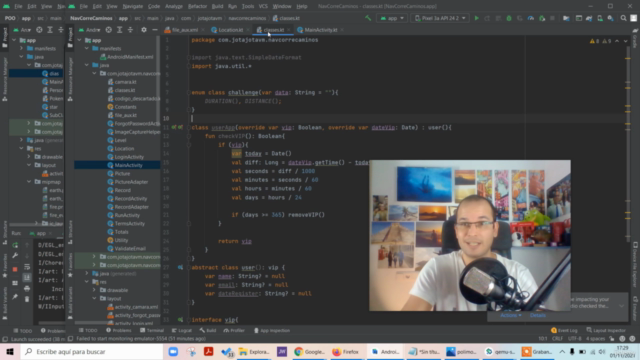Click the Collapse All icon in Project panel
Viewport: 640px width, 360px height.
click(130, 30)
